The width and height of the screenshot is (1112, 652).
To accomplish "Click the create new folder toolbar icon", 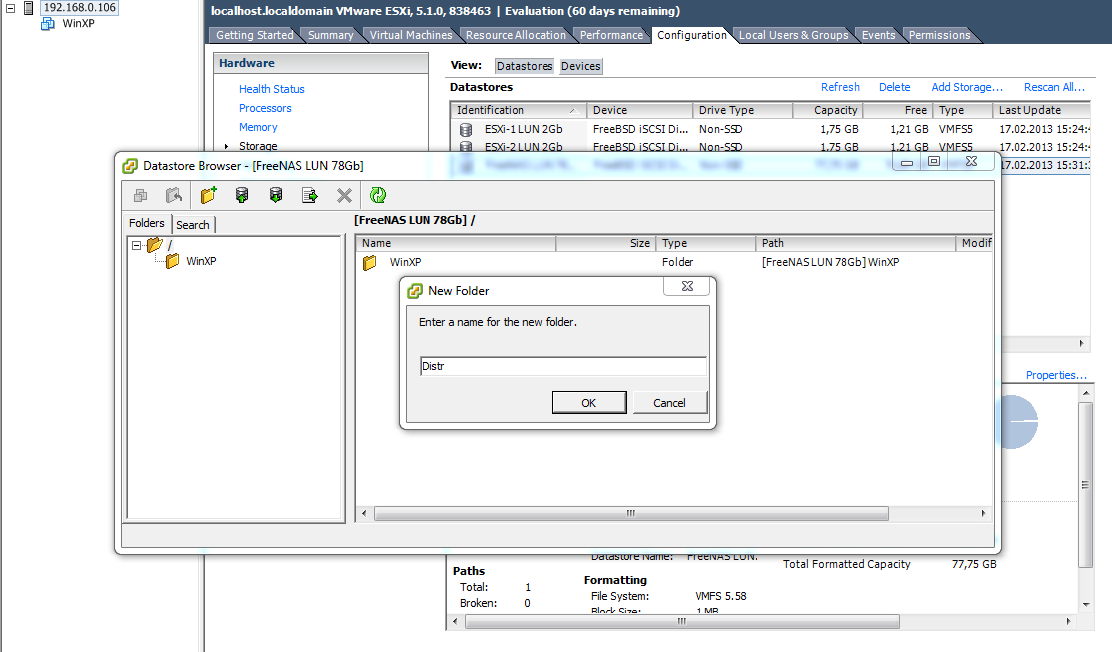I will tap(208, 195).
